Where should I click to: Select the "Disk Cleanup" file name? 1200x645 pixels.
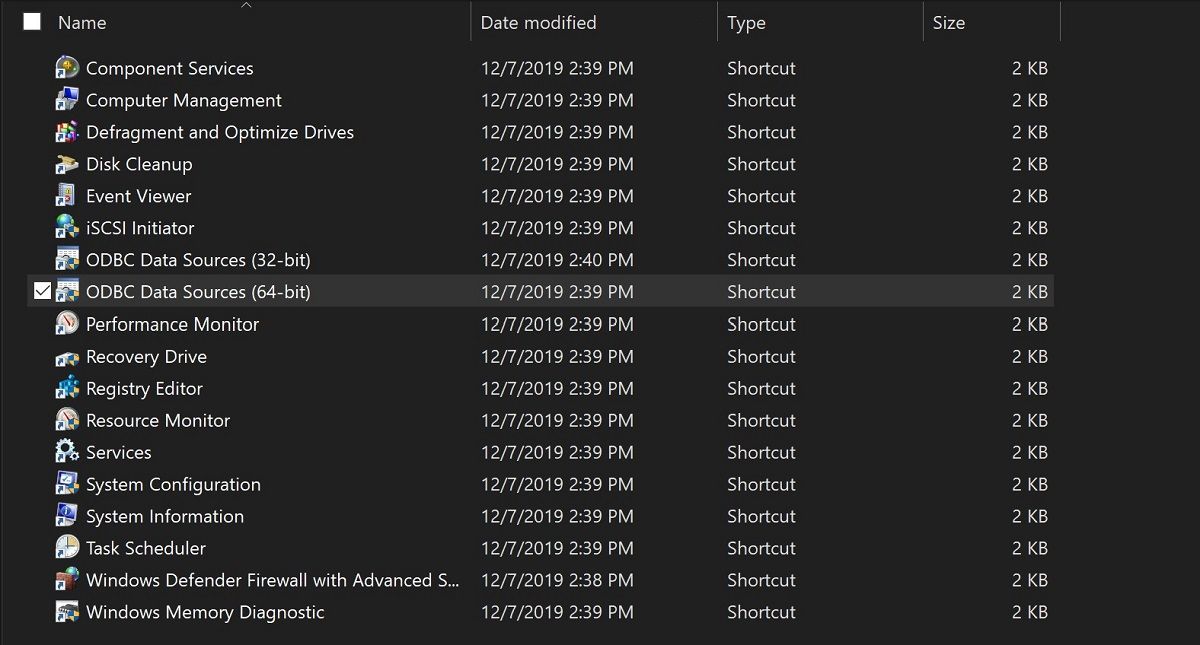139,164
